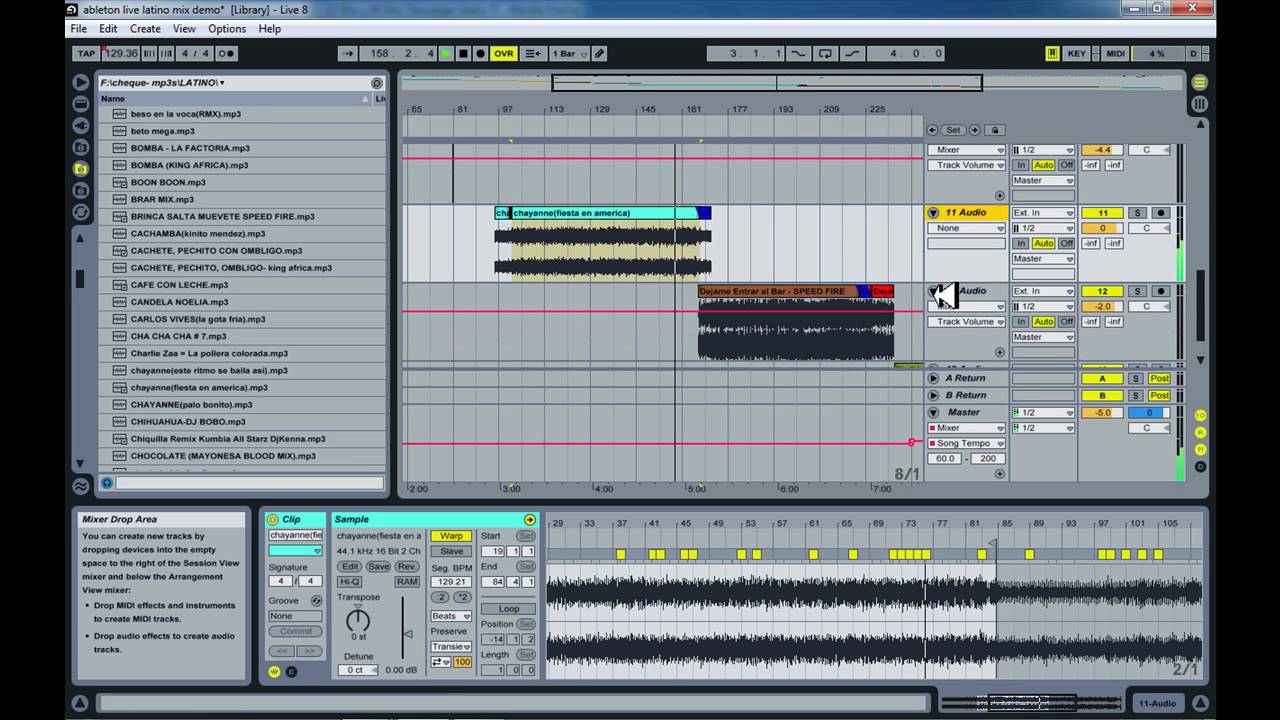Adjust the Master volume -5.0 slider

(x=1102, y=412)
